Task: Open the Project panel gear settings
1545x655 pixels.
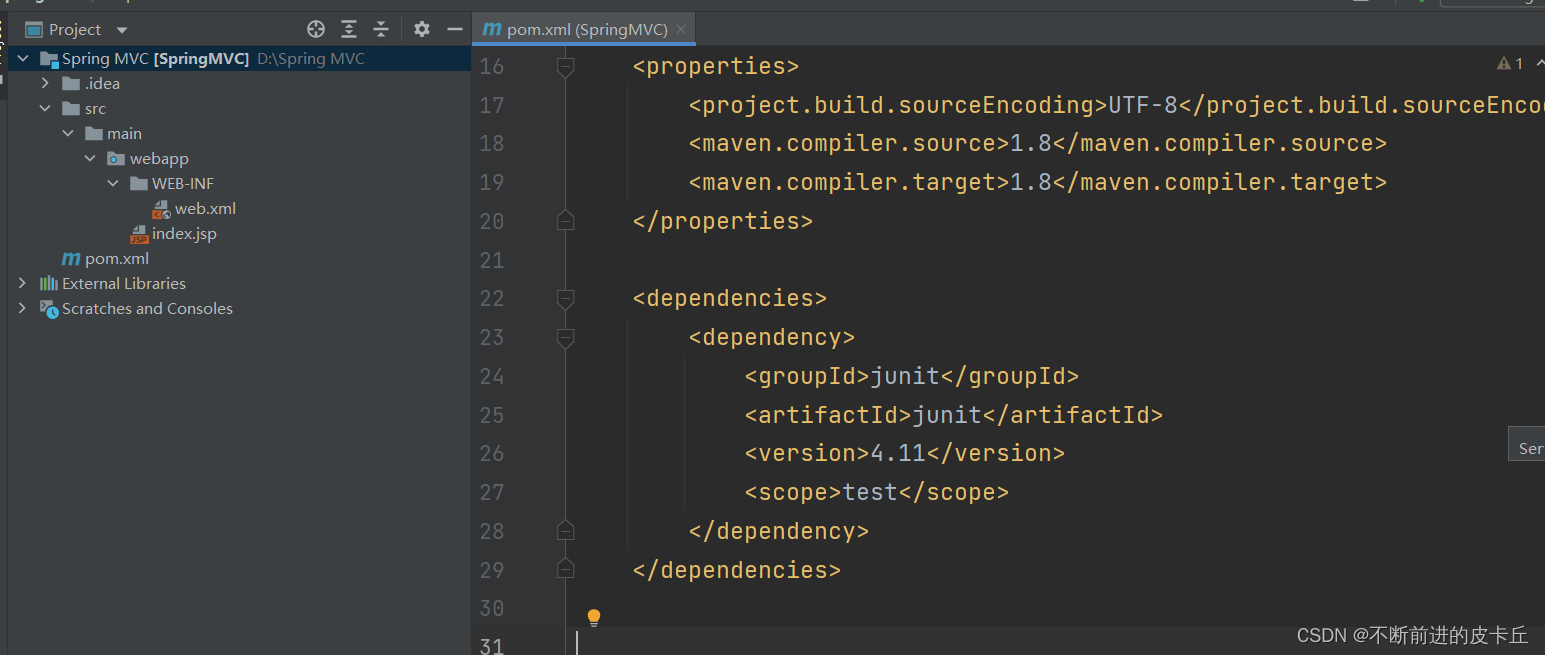Action: click(x=422, y=29)
